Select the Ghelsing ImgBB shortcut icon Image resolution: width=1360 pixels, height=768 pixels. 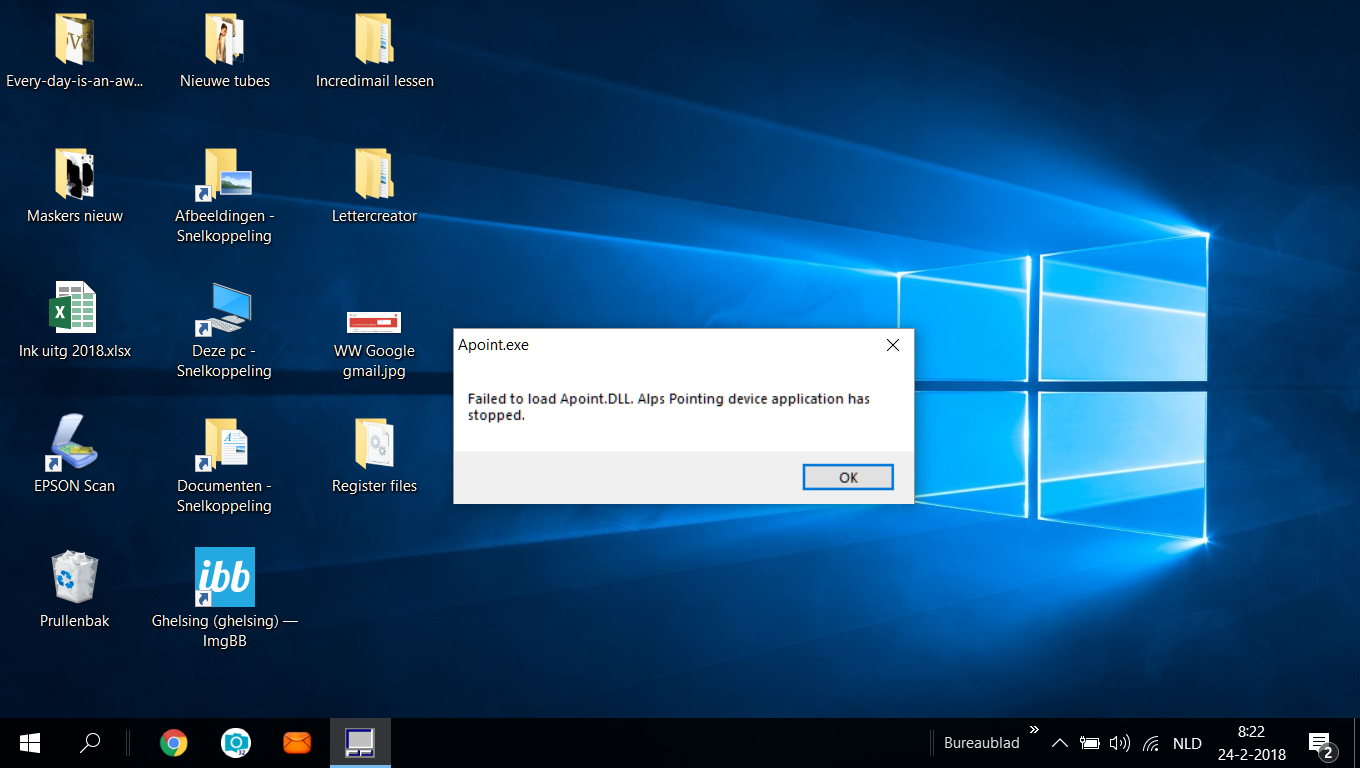pos(225,577)
